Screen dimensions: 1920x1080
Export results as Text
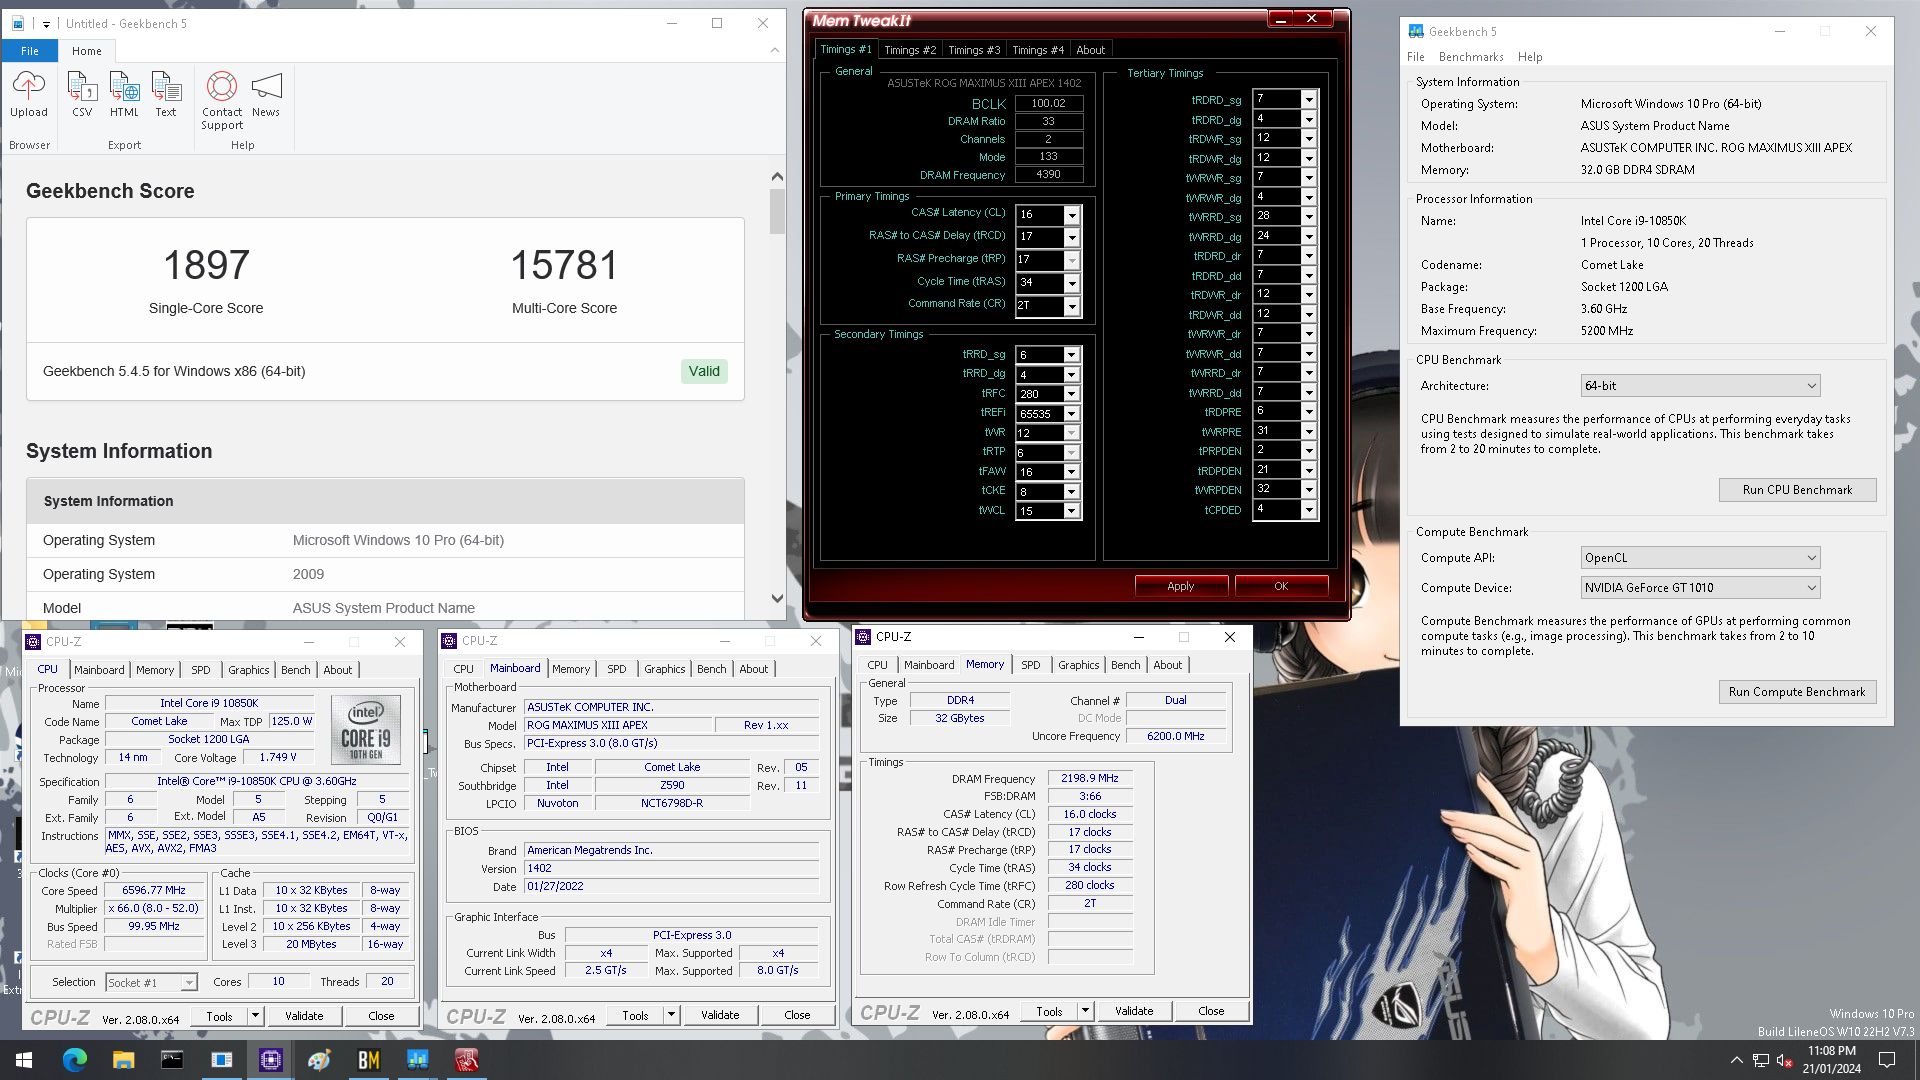point(166,96)
